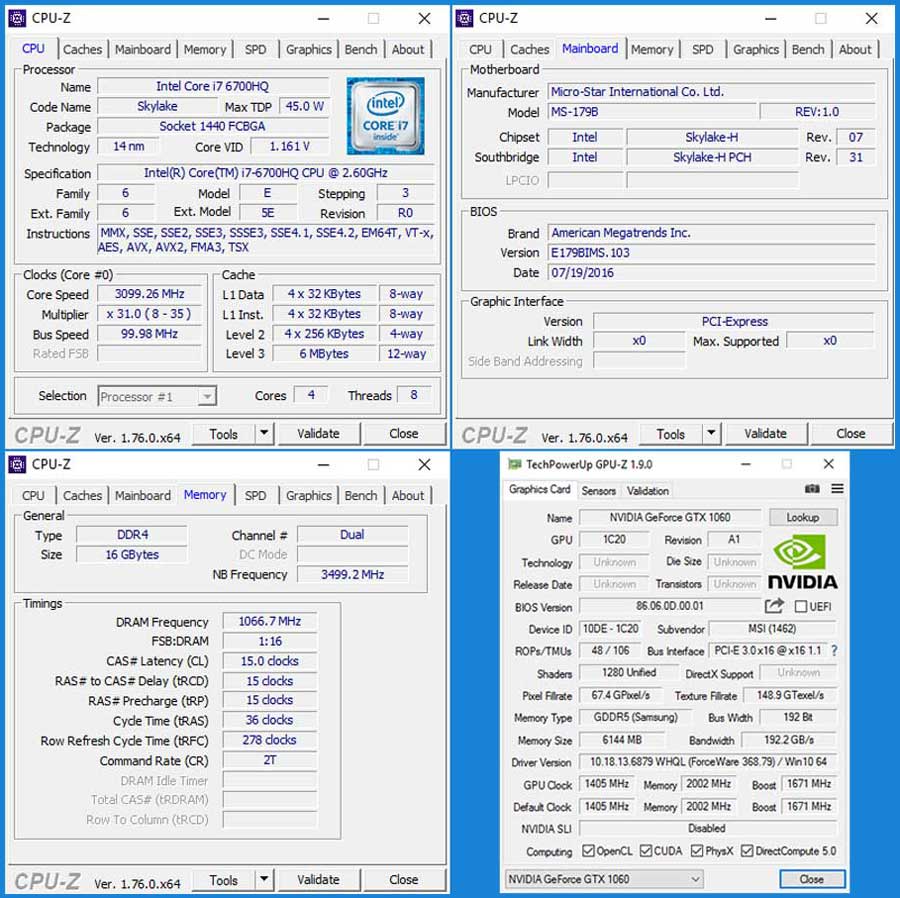Screen dimensions: 900x898
Task: Click the Memory Type value 'GDDR5 (Samsung)'
Action: pos(635,717)
